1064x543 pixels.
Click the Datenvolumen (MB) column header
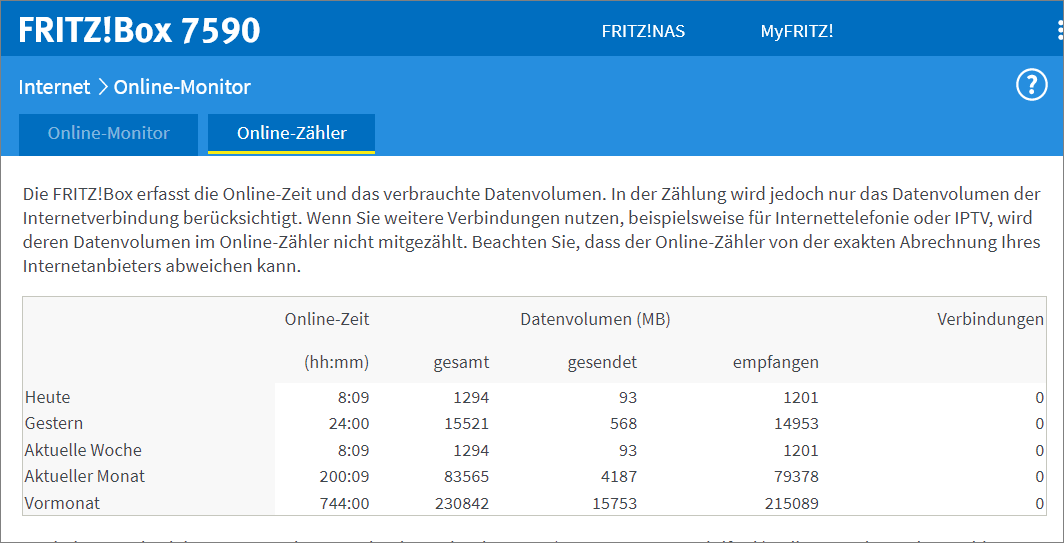(x=595, y=320)
